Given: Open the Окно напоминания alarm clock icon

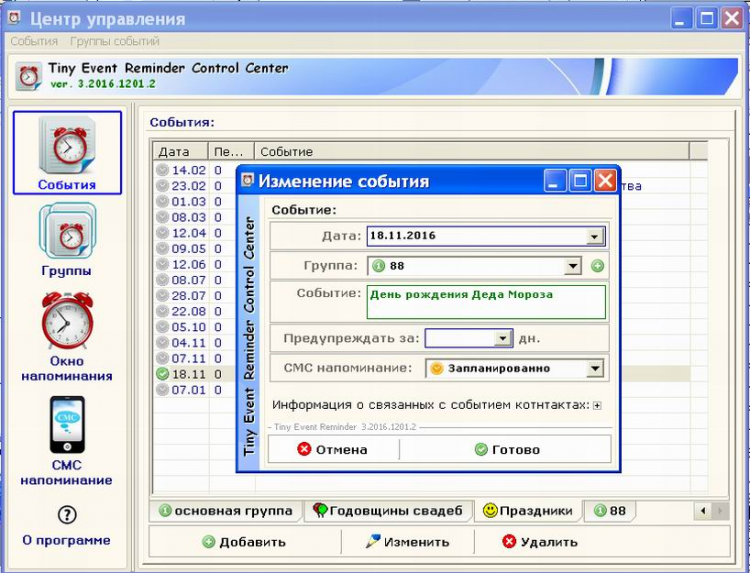Looking at the screenshot, I should (x=67, y=320).
